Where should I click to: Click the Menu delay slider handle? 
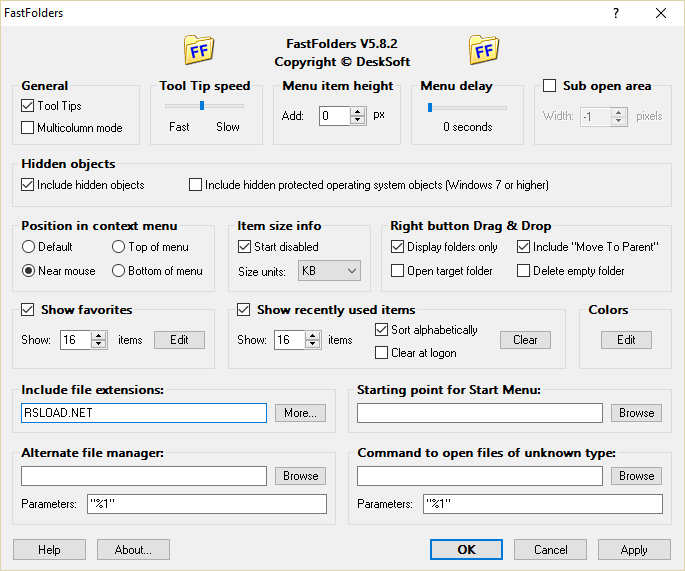click(430, 107)
